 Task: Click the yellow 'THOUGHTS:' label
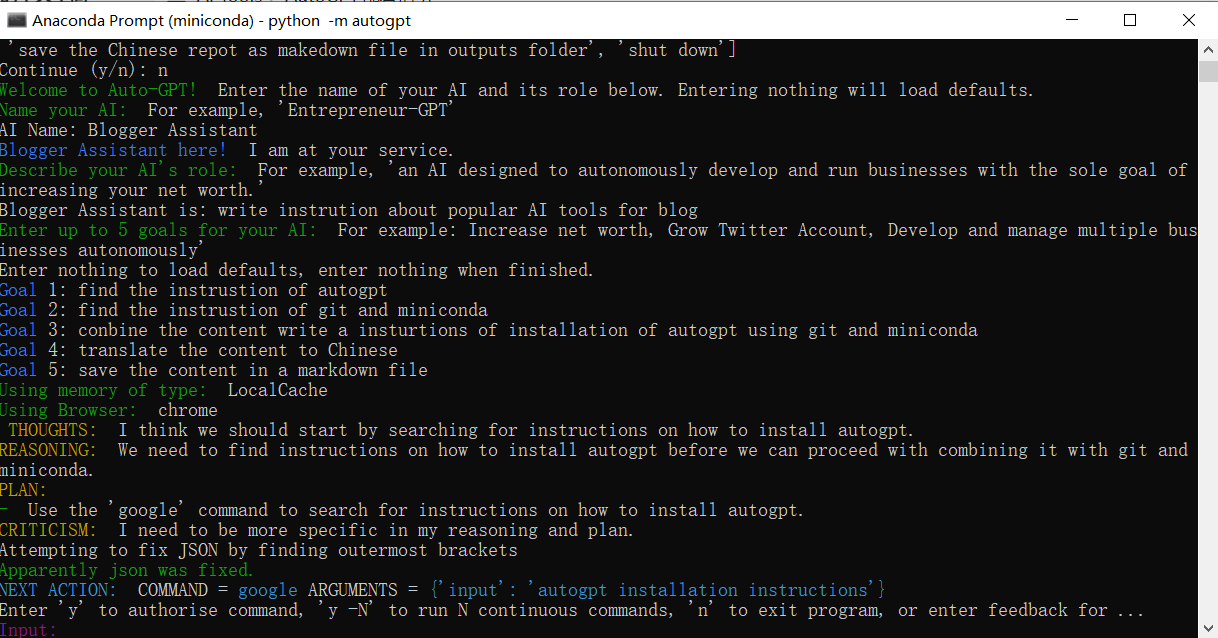[54, 430]
